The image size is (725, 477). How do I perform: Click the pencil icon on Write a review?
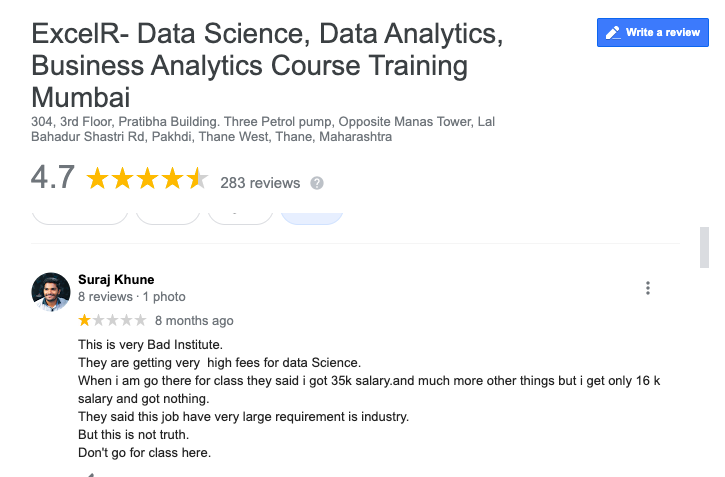[x=612, y=32]
